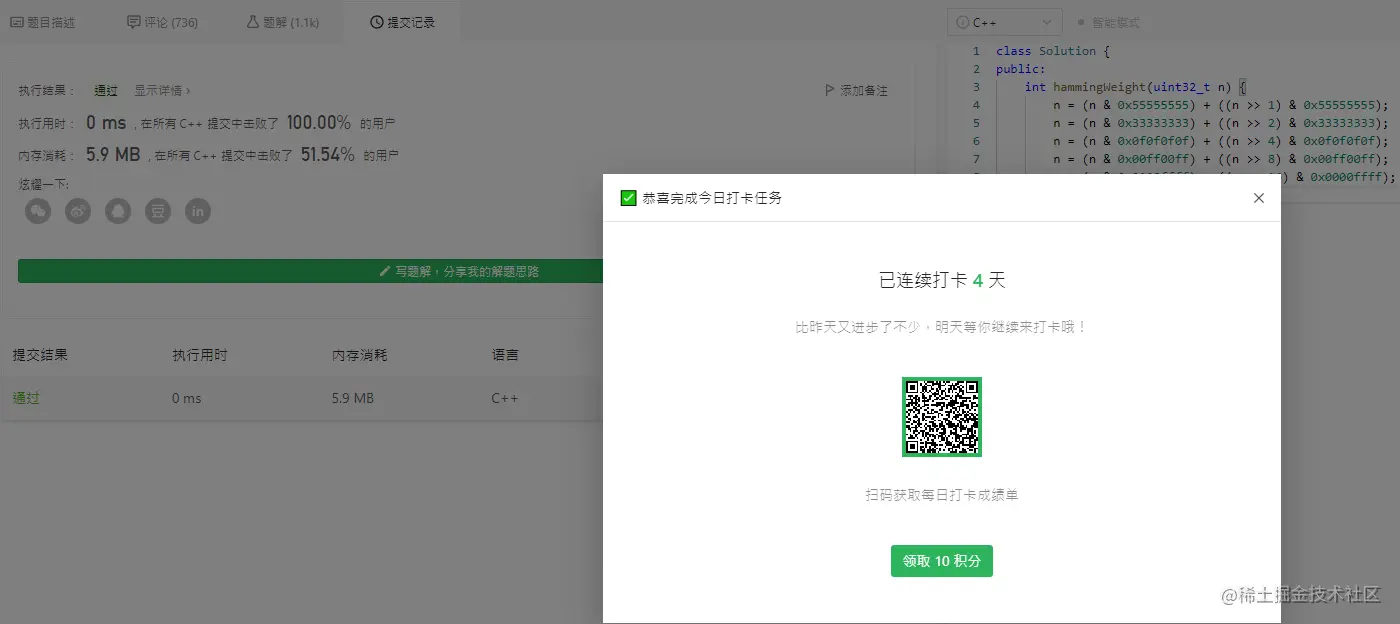Viewport: 1400px width, 624px height.
Task: Share result via LinkedIn icon
Action: 198,211
